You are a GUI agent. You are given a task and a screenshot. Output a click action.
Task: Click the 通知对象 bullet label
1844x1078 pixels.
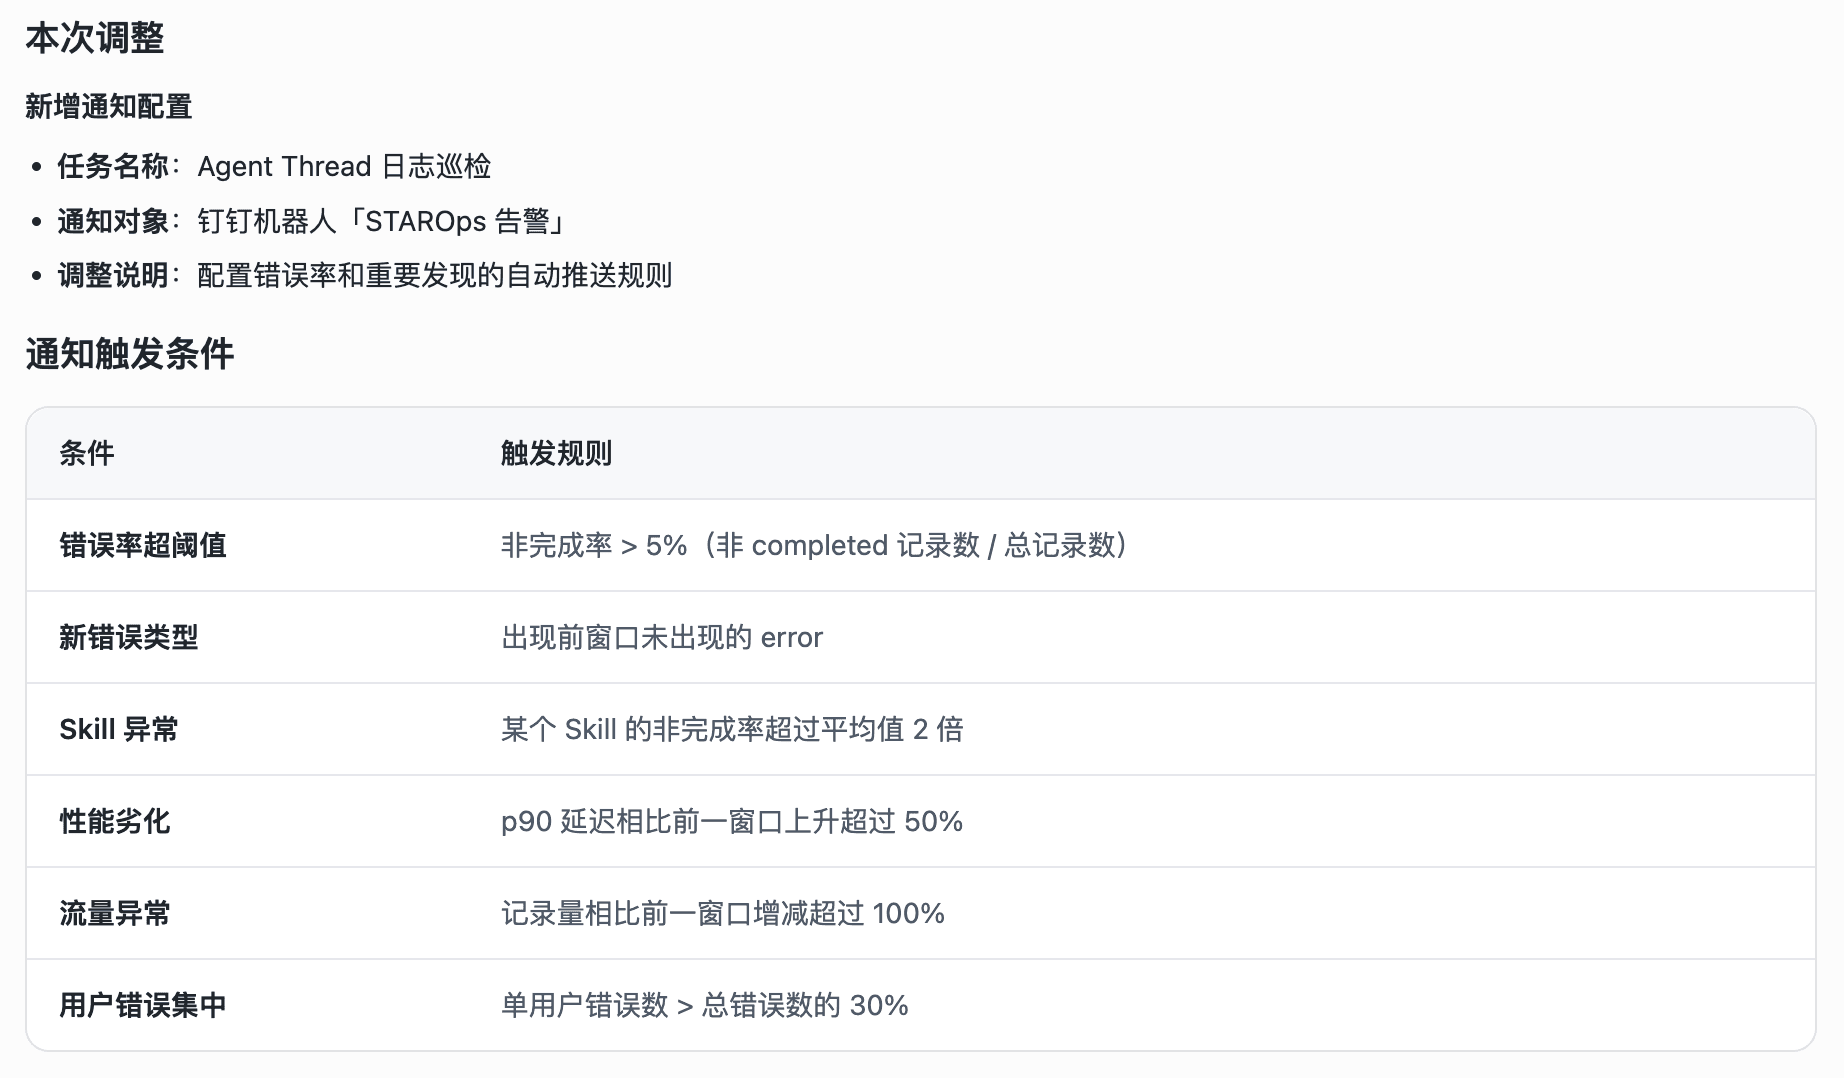pos(113,221)
